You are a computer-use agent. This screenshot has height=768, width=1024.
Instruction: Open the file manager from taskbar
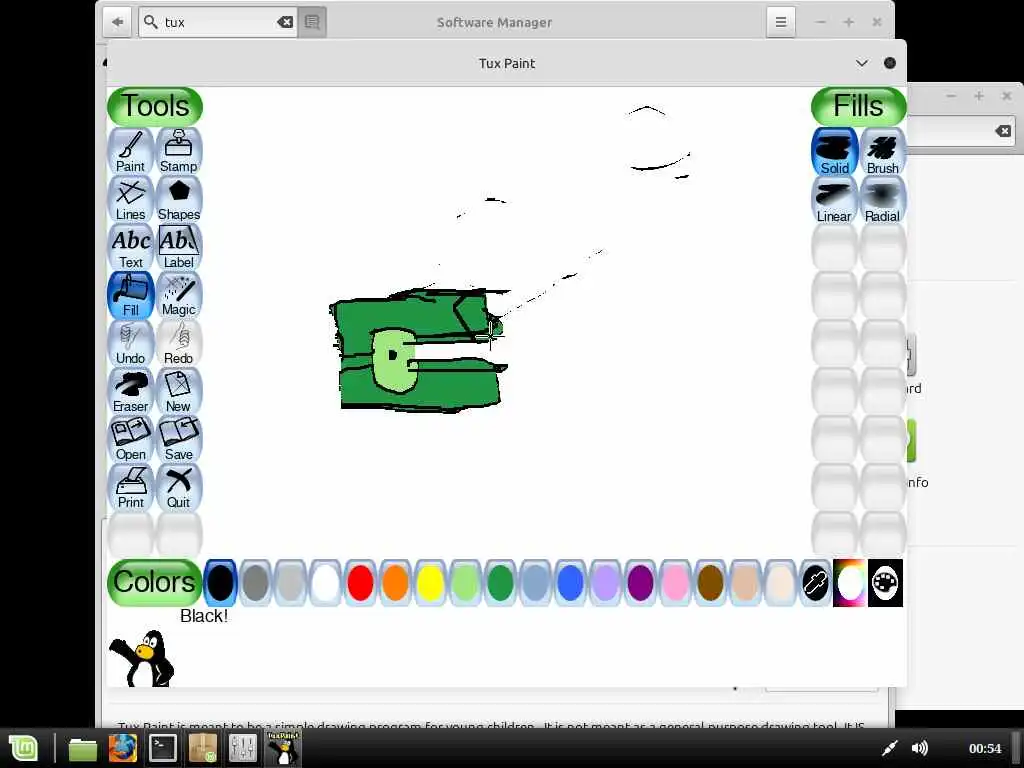pos(83,749)
